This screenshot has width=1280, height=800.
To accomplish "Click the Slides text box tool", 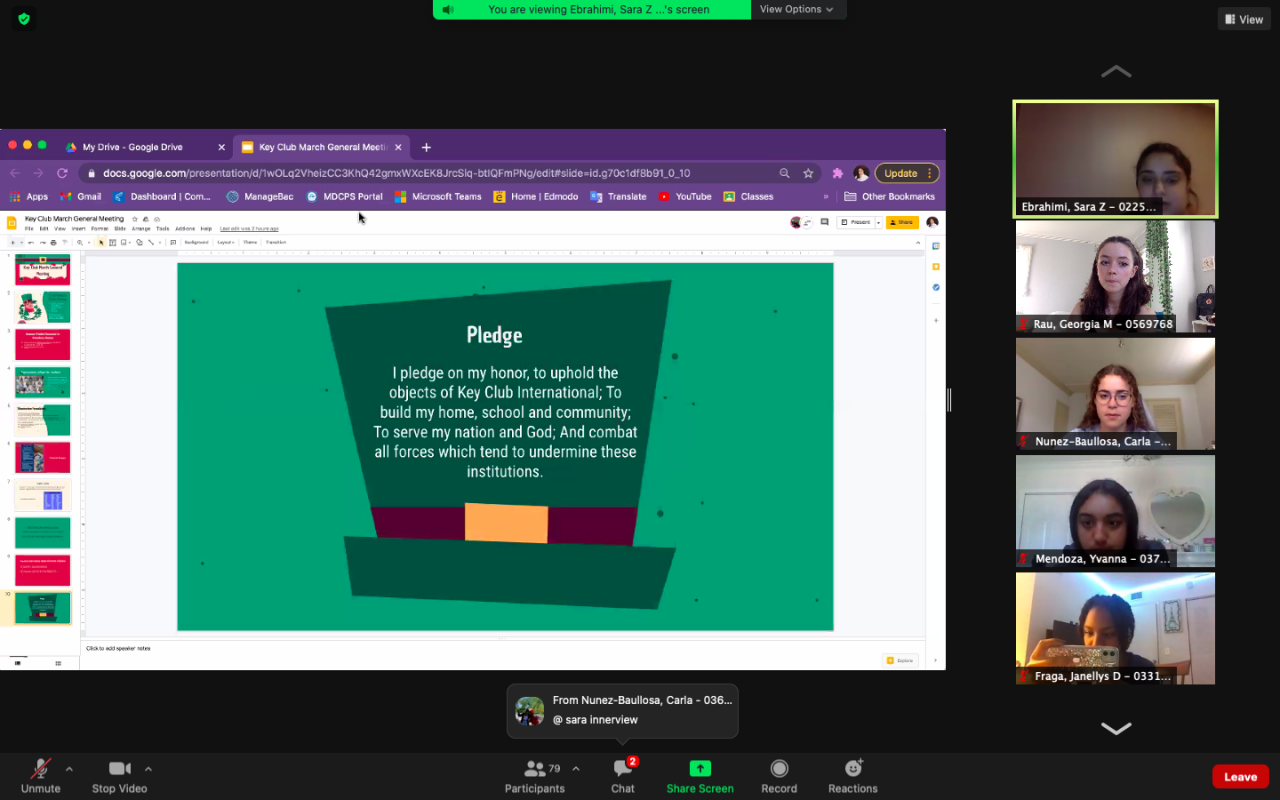I will 113,242.
